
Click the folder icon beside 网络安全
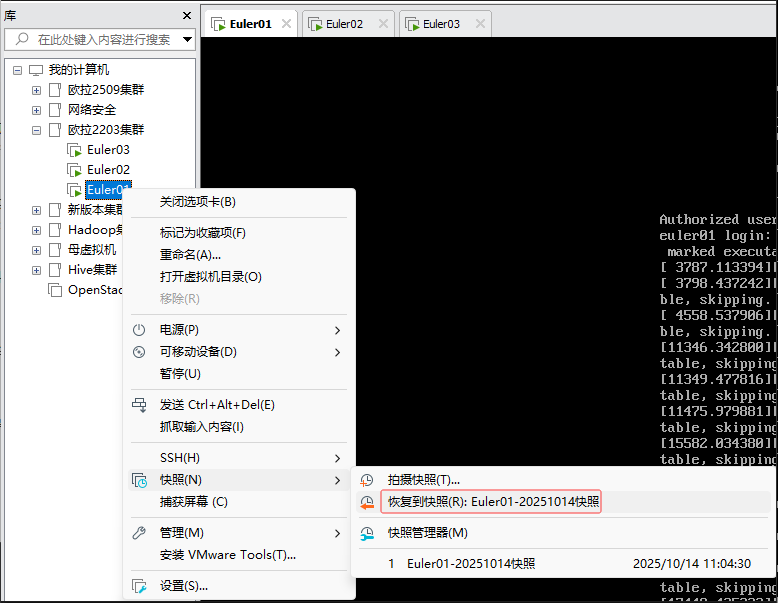tap(55, 110)
